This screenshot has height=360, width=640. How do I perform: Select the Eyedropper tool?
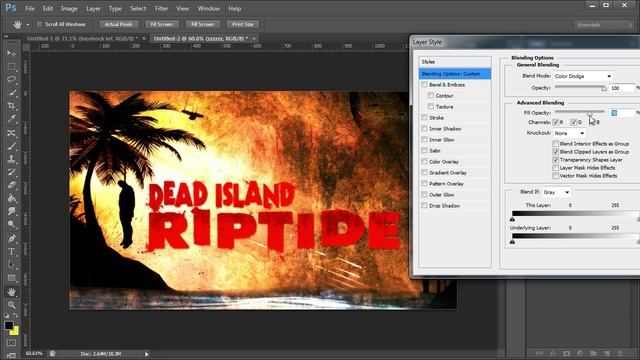click(x=11, y=119)
